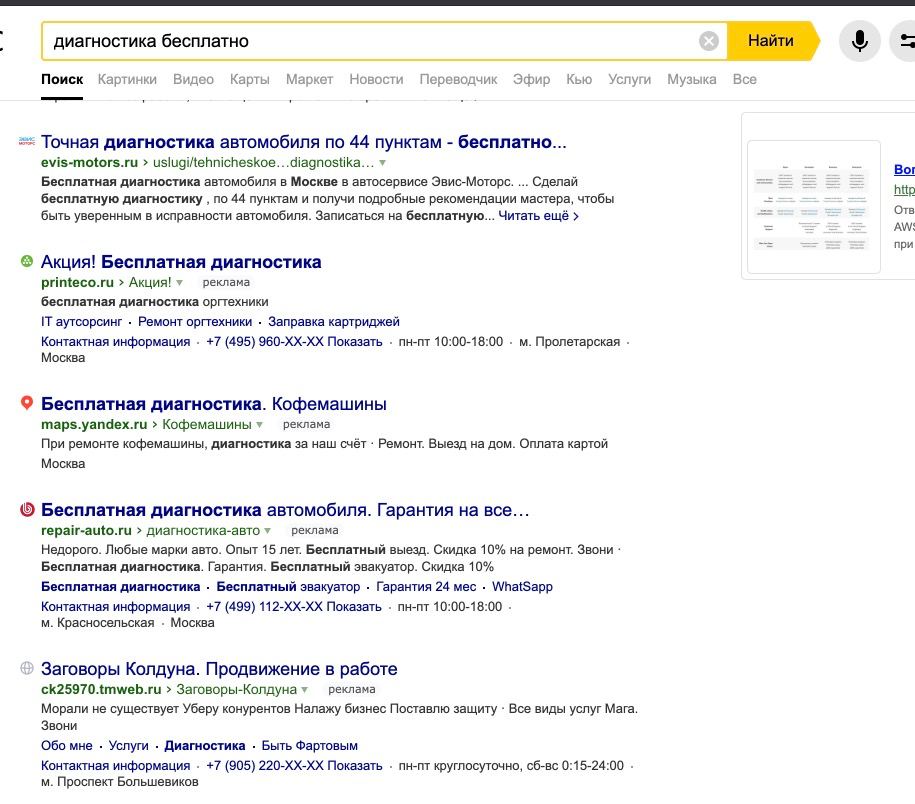Viewport: 915px width, 804px height.
Task: Open search settings sliders icon
Action: coord(906,41)
